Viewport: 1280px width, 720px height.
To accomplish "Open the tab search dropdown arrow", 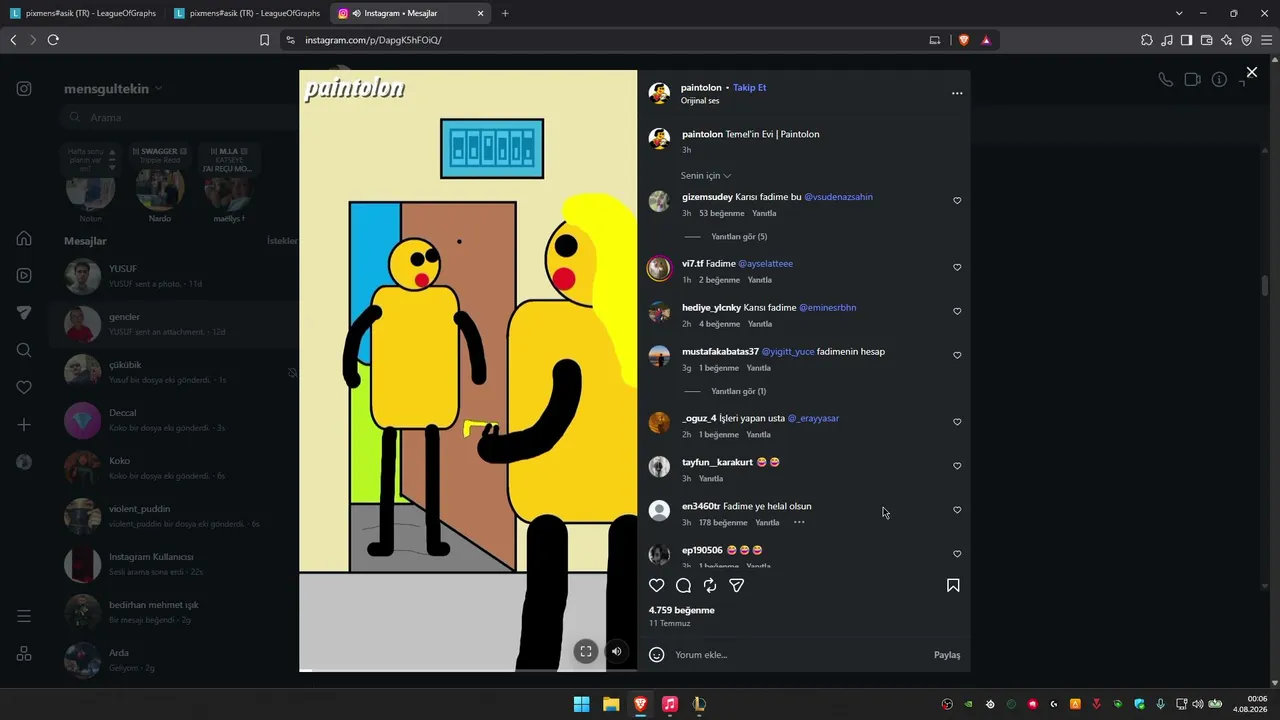I will [x=1179, y=13].
